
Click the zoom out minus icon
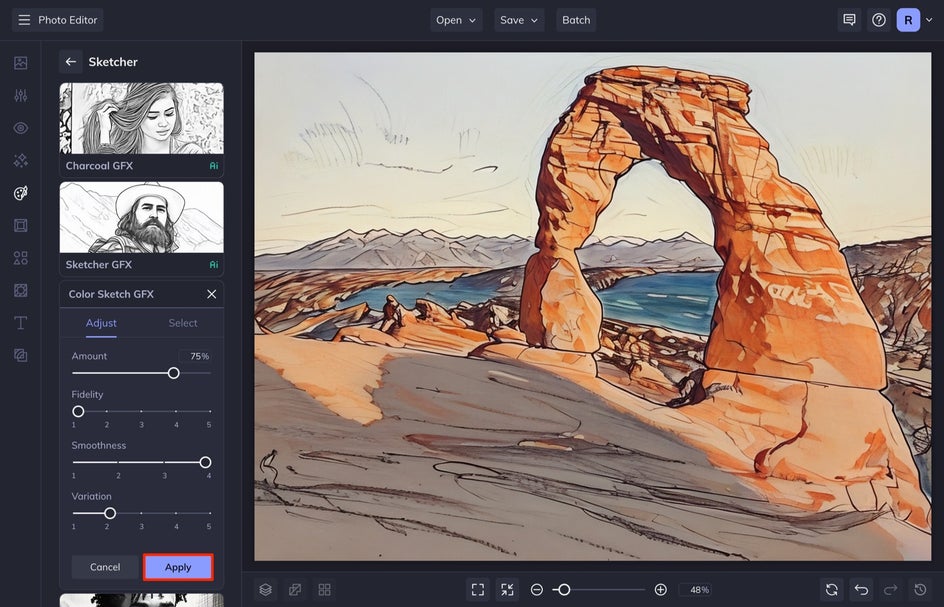(x=537, y=590)
